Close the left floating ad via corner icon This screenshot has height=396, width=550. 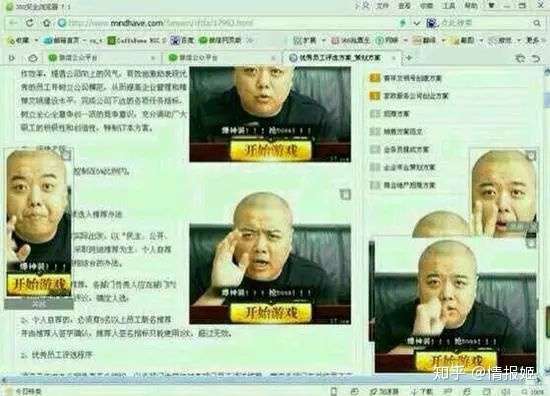[66, 155]
